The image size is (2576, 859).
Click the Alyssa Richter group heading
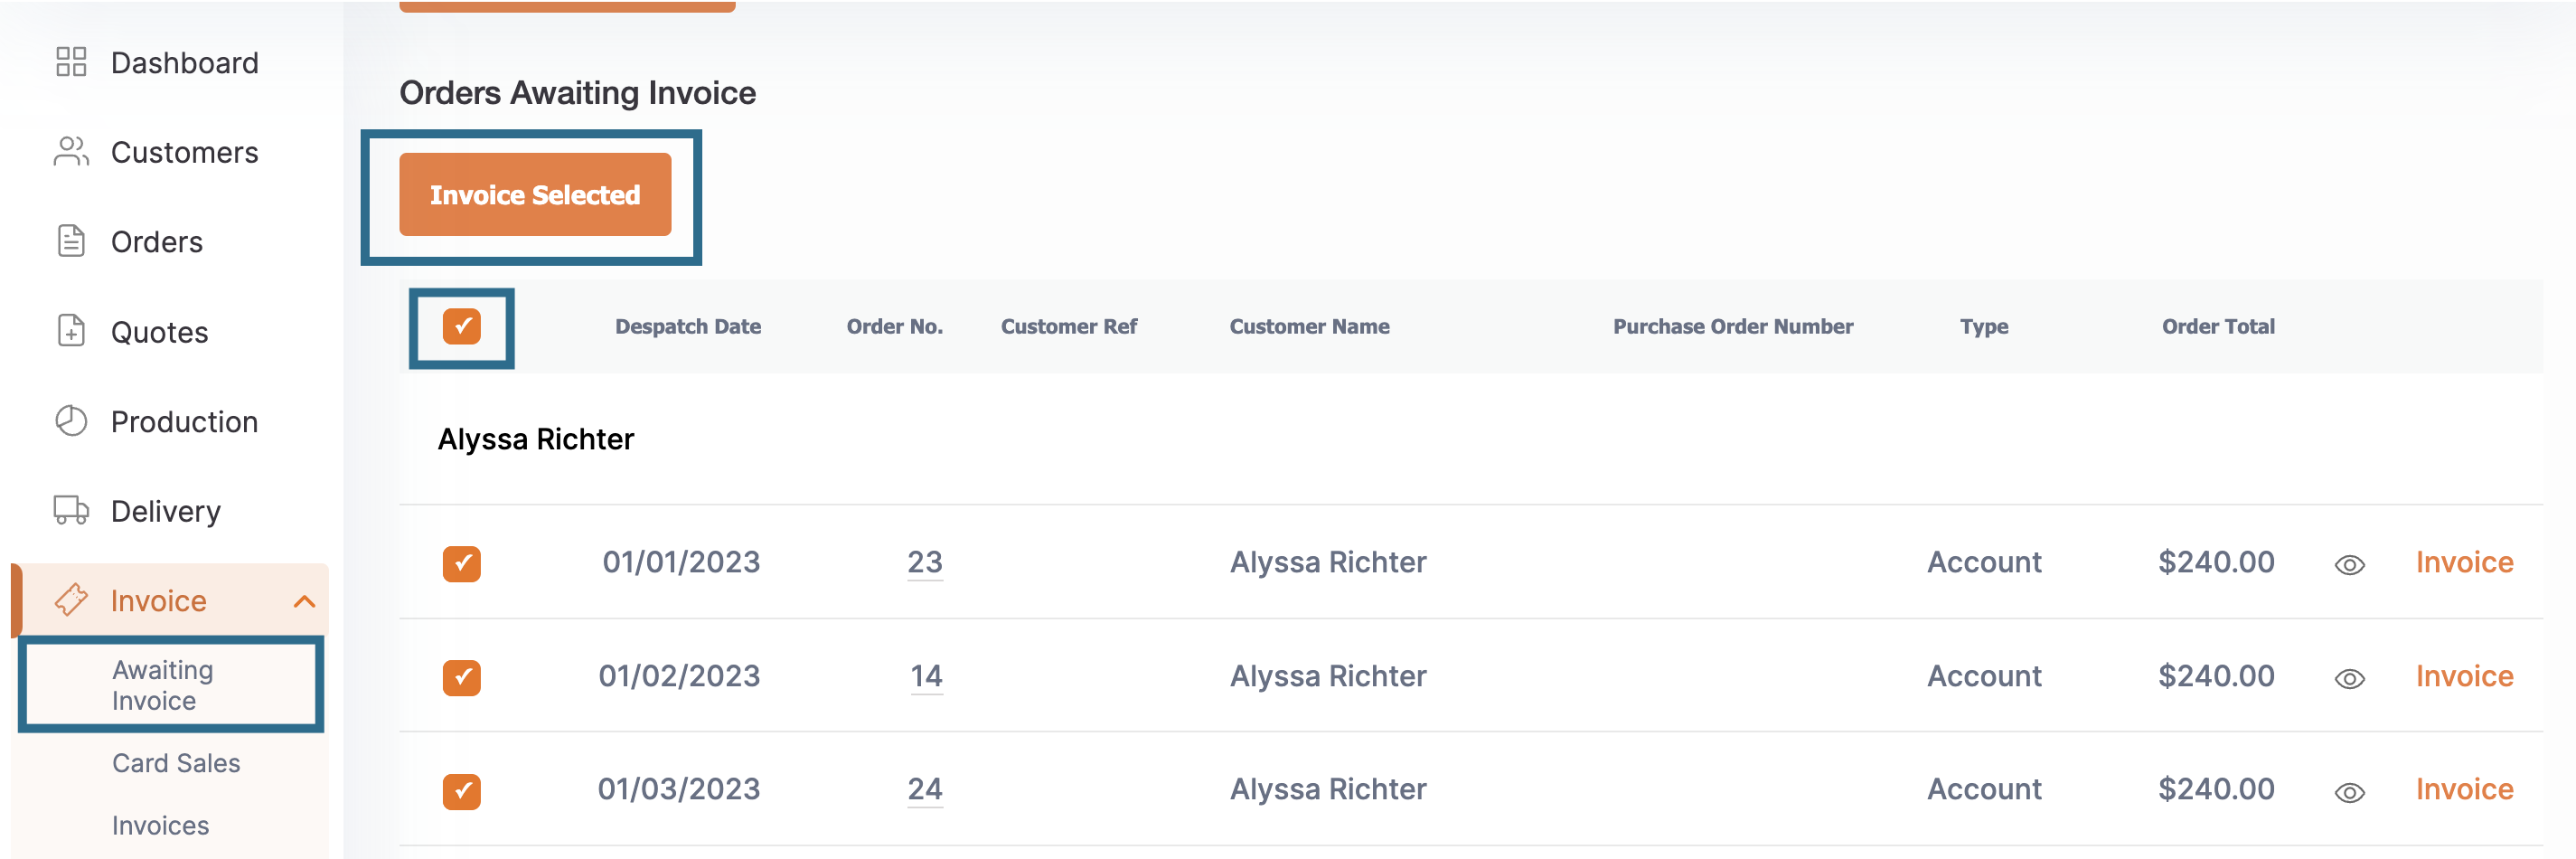point(536,439)
